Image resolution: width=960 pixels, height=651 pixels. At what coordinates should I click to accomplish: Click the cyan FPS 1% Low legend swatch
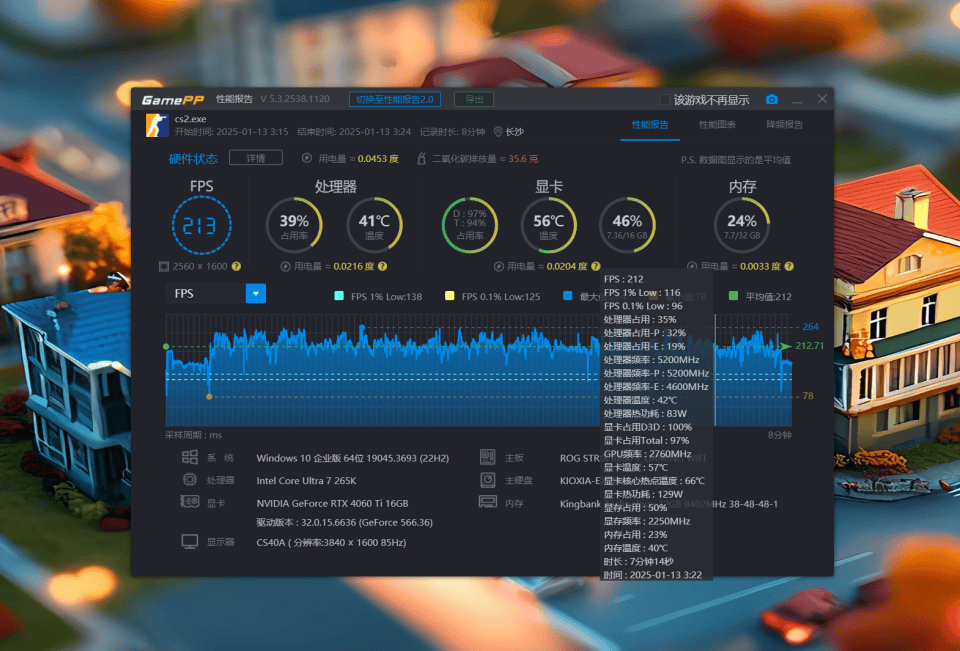point(339,296)
